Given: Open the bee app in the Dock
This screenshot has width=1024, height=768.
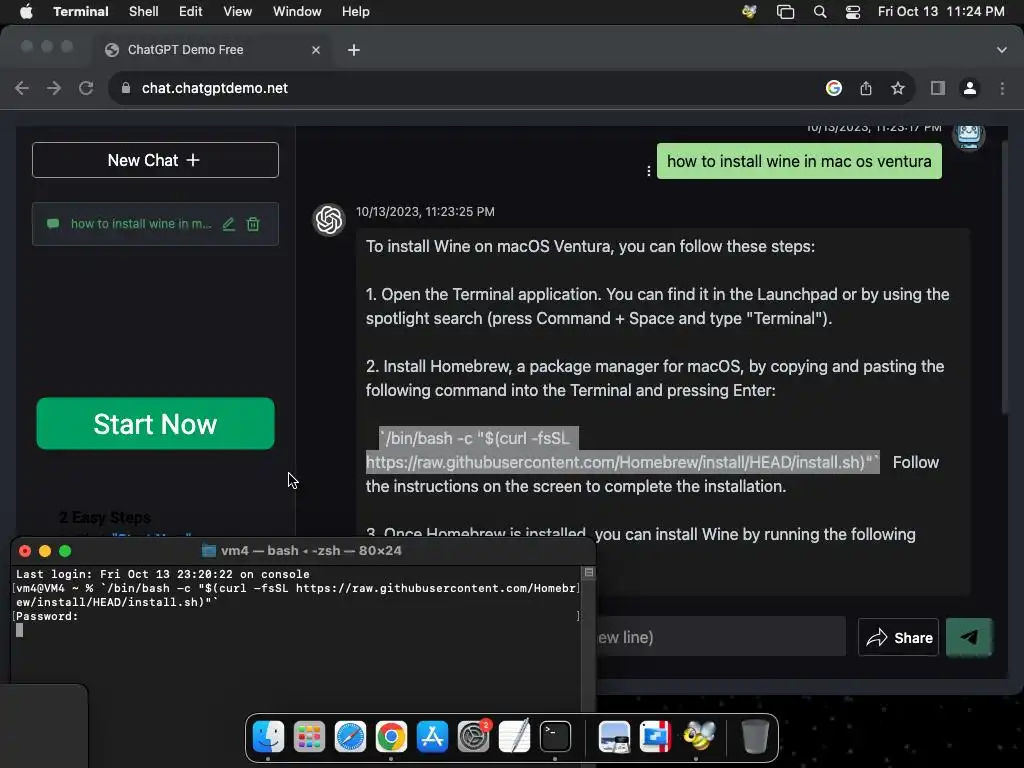Looking at the screenshot, I should pyautogui.click(x=697, y=737).
